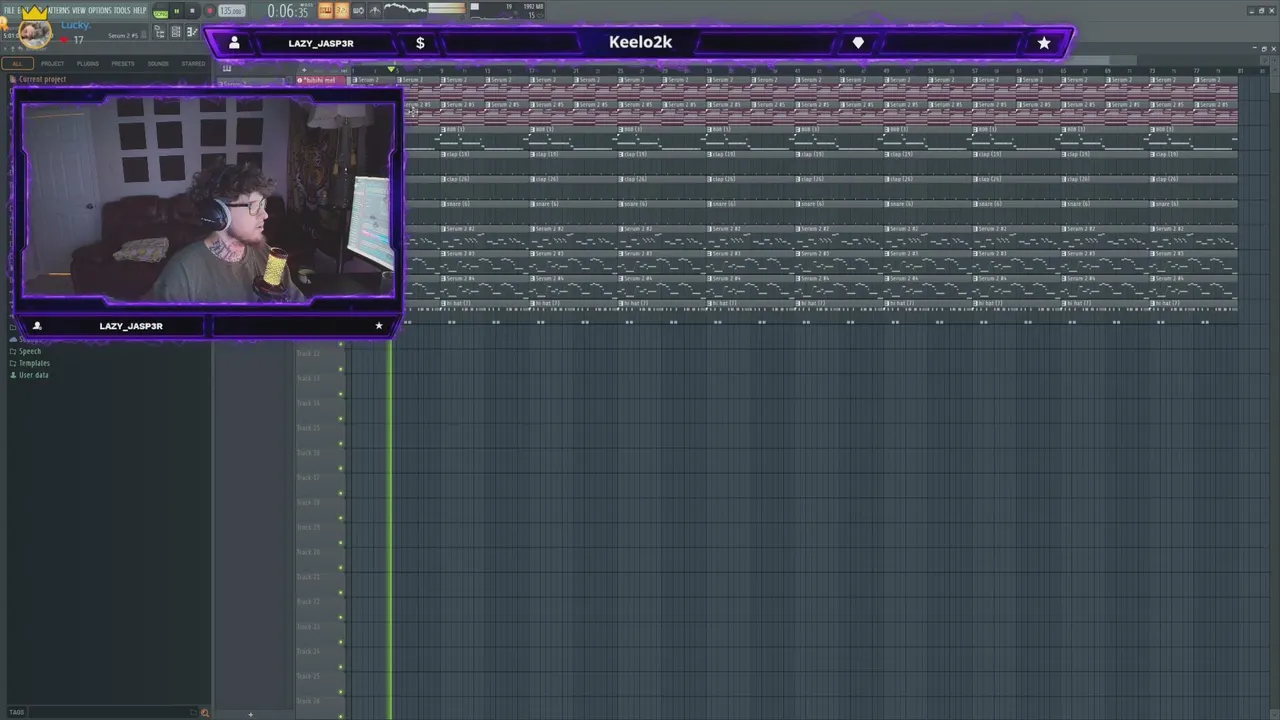Image resolution: width=1280 pixels, height=720 pixels.
Task: Click the green playhead marker on the timeline ruler
Action: click(x=391, y=70)
